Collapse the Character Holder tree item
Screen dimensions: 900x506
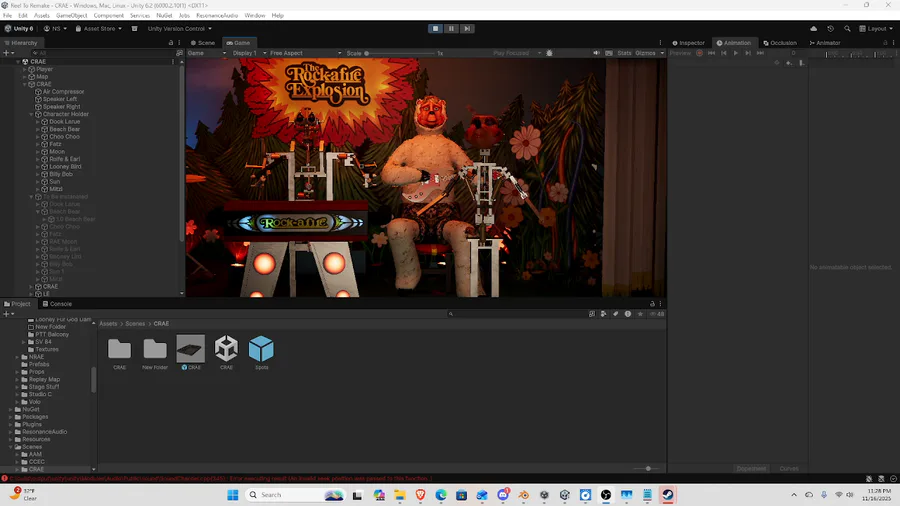(x=32, y=114)
